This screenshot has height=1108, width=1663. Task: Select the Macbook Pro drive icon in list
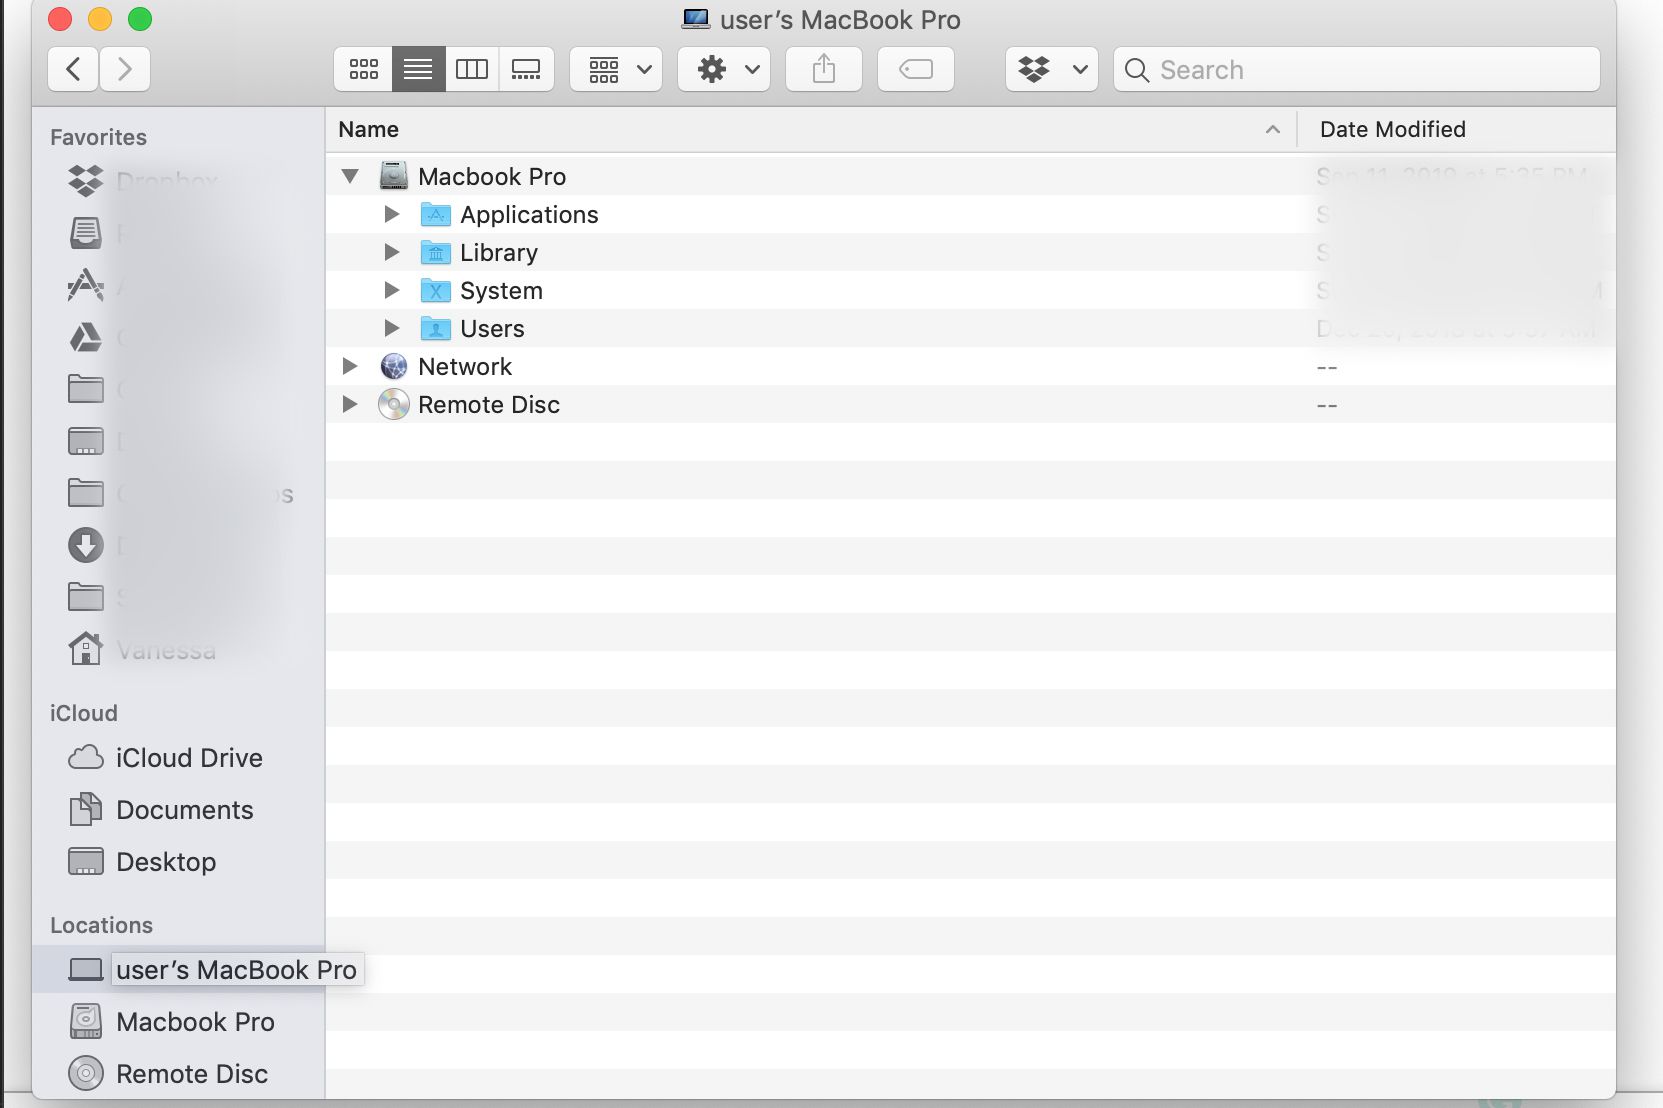[x=394, y=176]
